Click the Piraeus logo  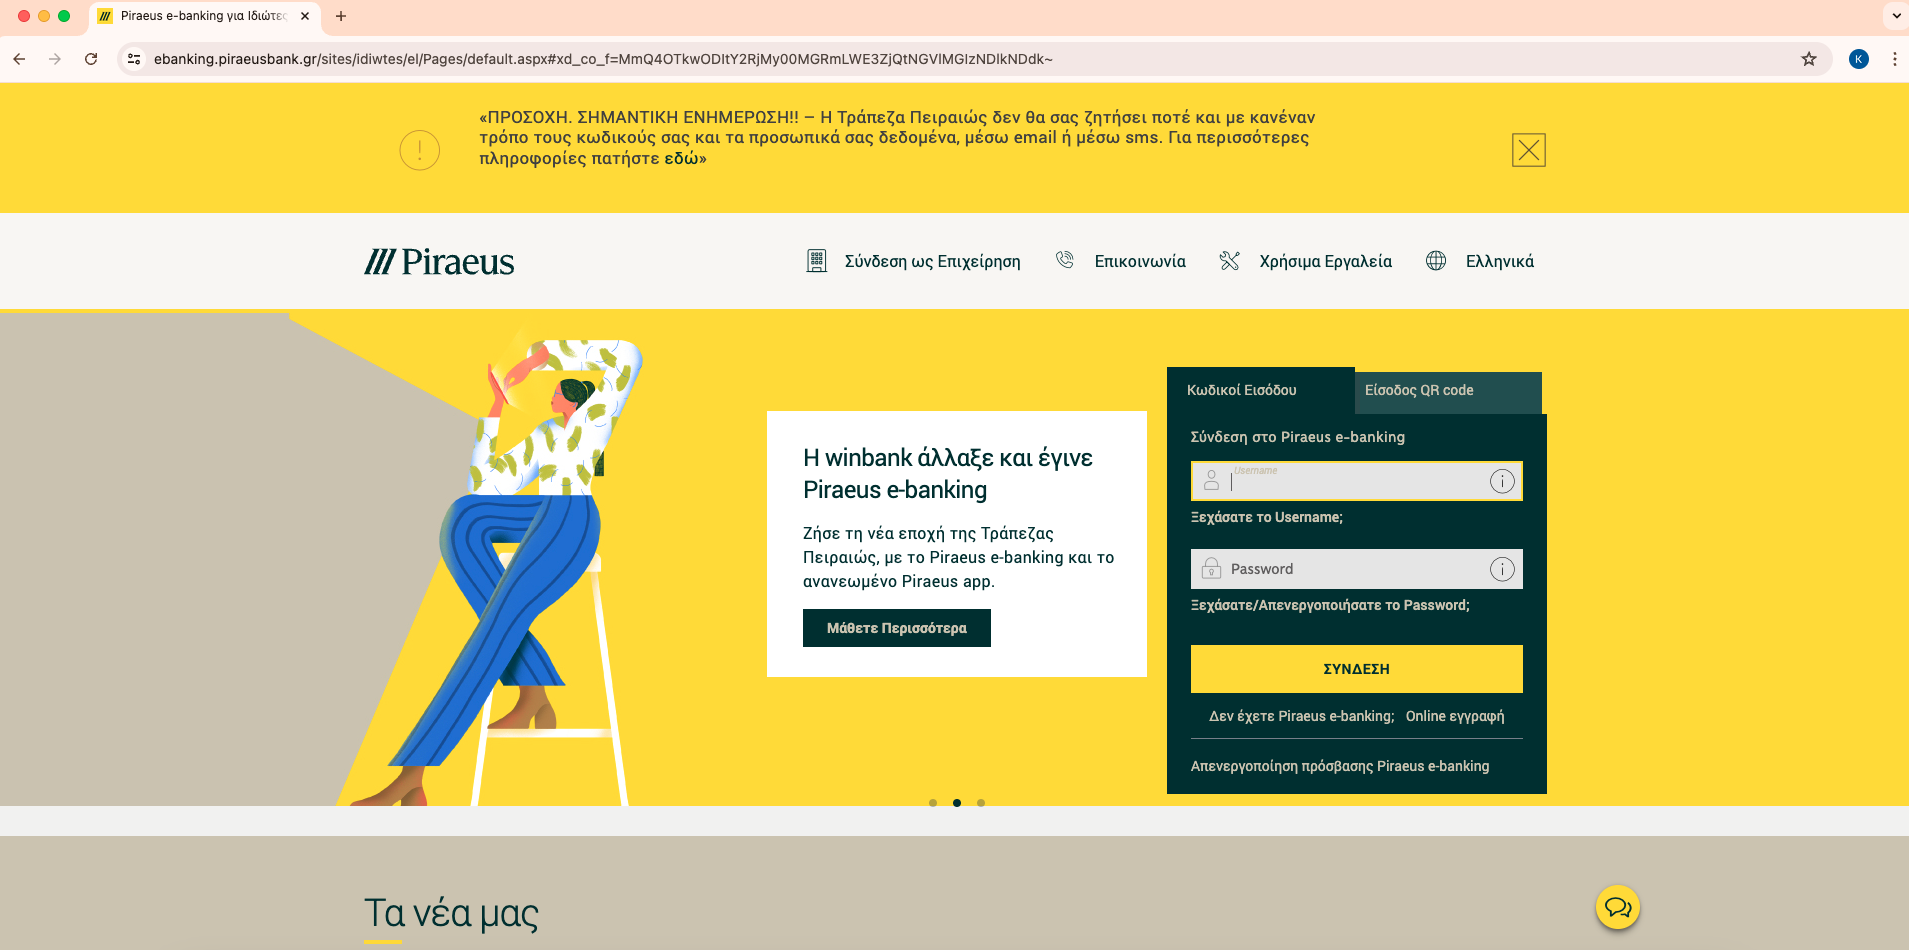pos(439,262)
